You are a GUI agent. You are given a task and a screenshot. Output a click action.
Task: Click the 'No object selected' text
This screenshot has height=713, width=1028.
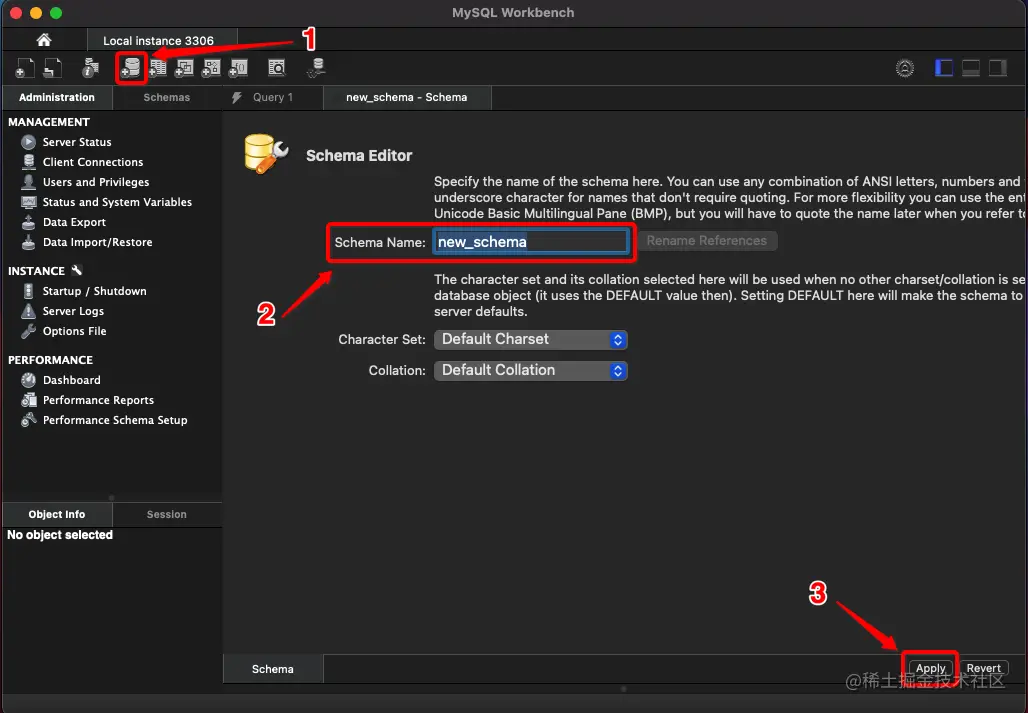point(60,535)
